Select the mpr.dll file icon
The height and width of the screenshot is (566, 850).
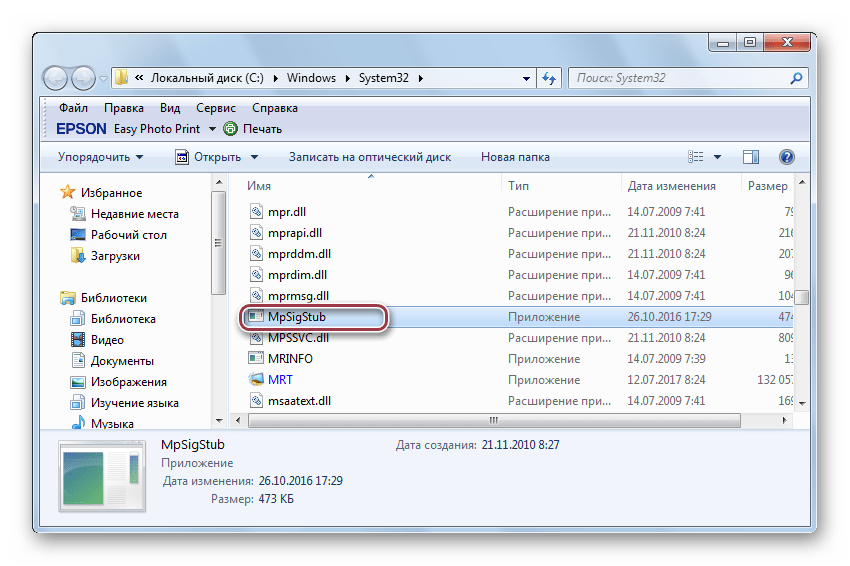tap(256, 211)
